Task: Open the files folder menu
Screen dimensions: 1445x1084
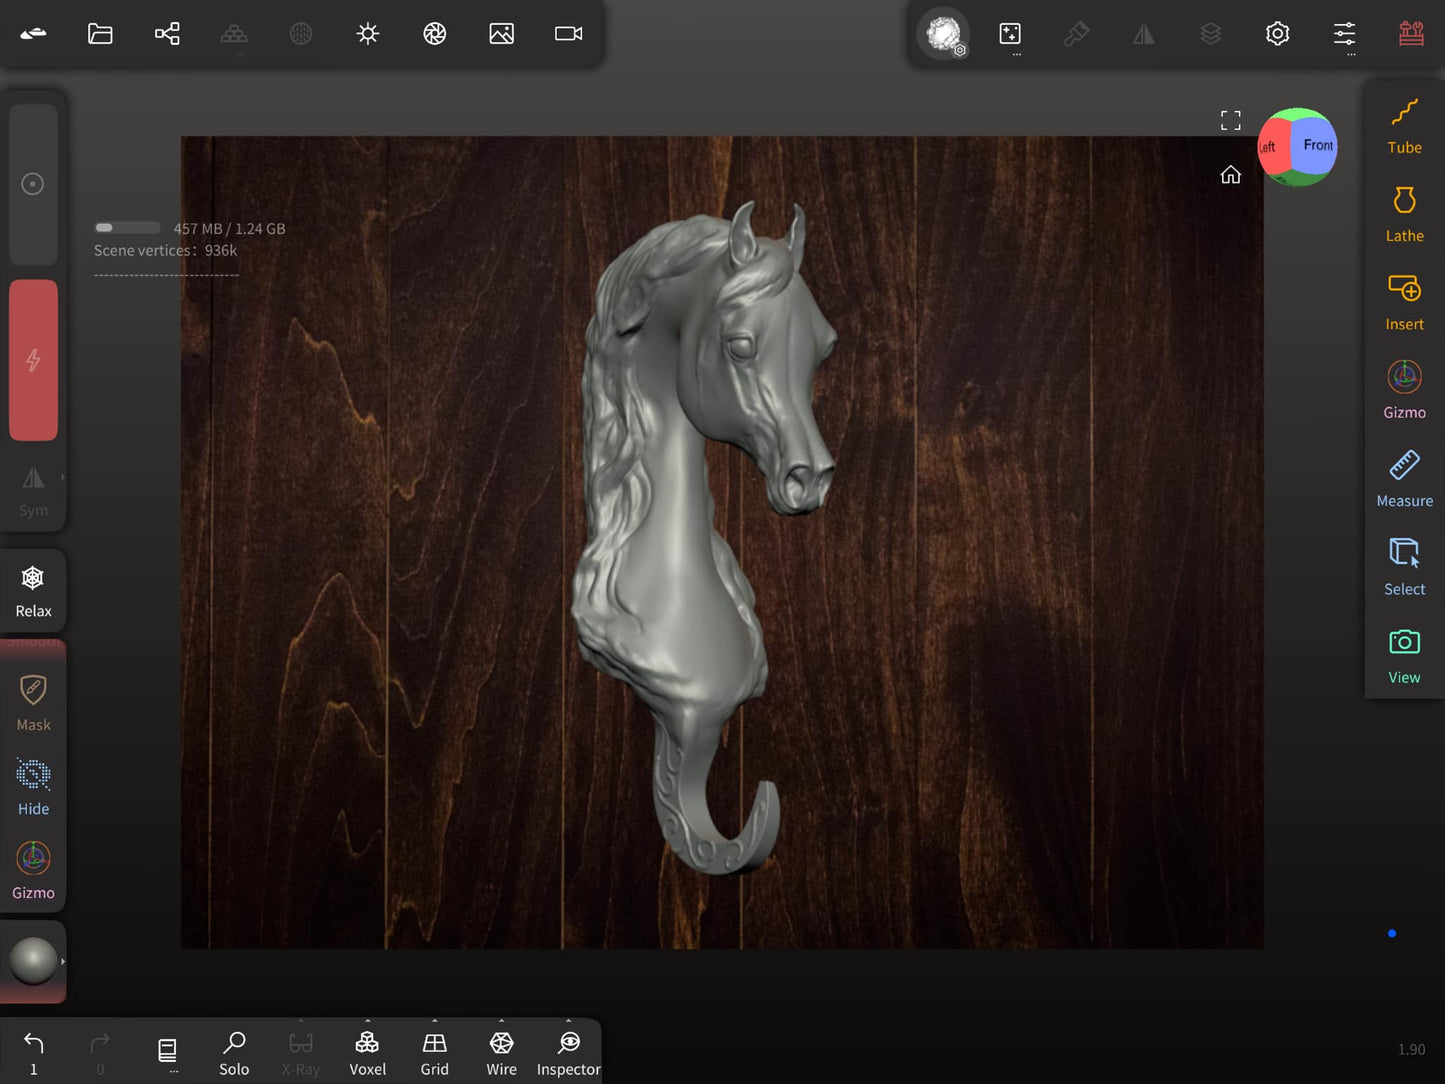Action: (x=100, y=34)
